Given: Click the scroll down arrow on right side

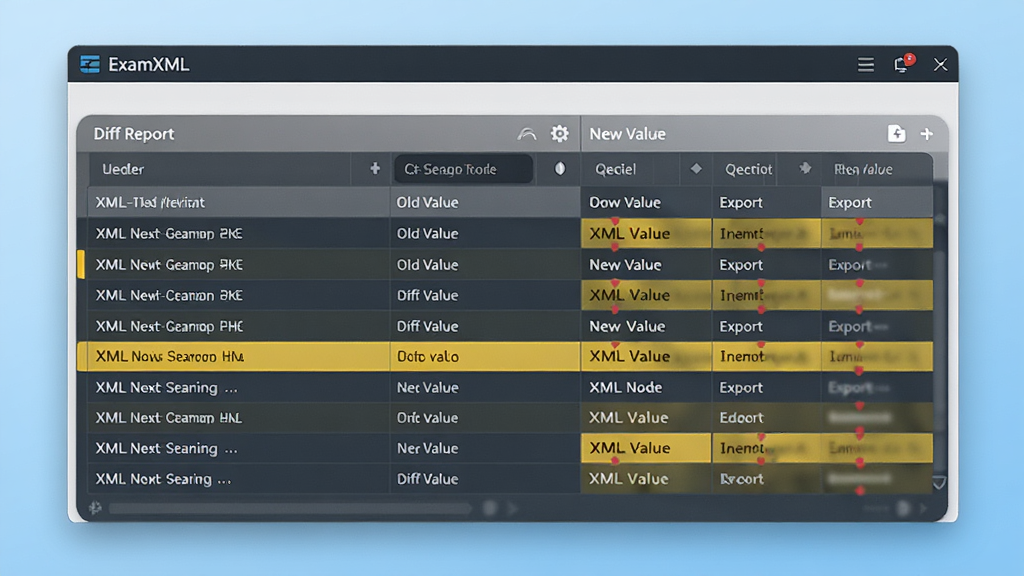Looking at the screenshot, I should [x=939, y=483].
